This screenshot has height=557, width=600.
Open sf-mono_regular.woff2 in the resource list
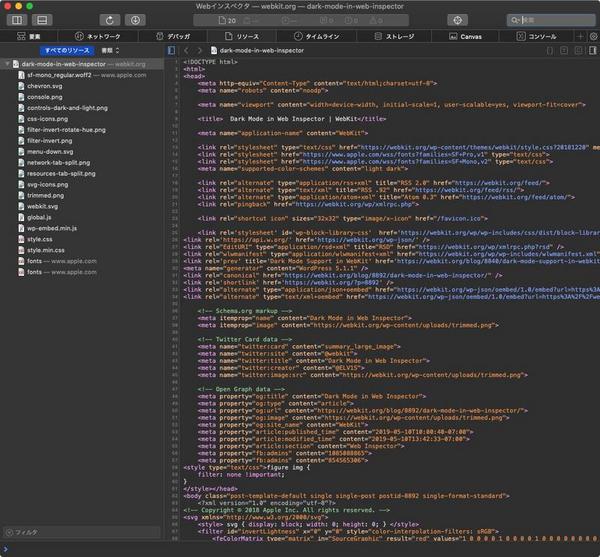[82, 75]
